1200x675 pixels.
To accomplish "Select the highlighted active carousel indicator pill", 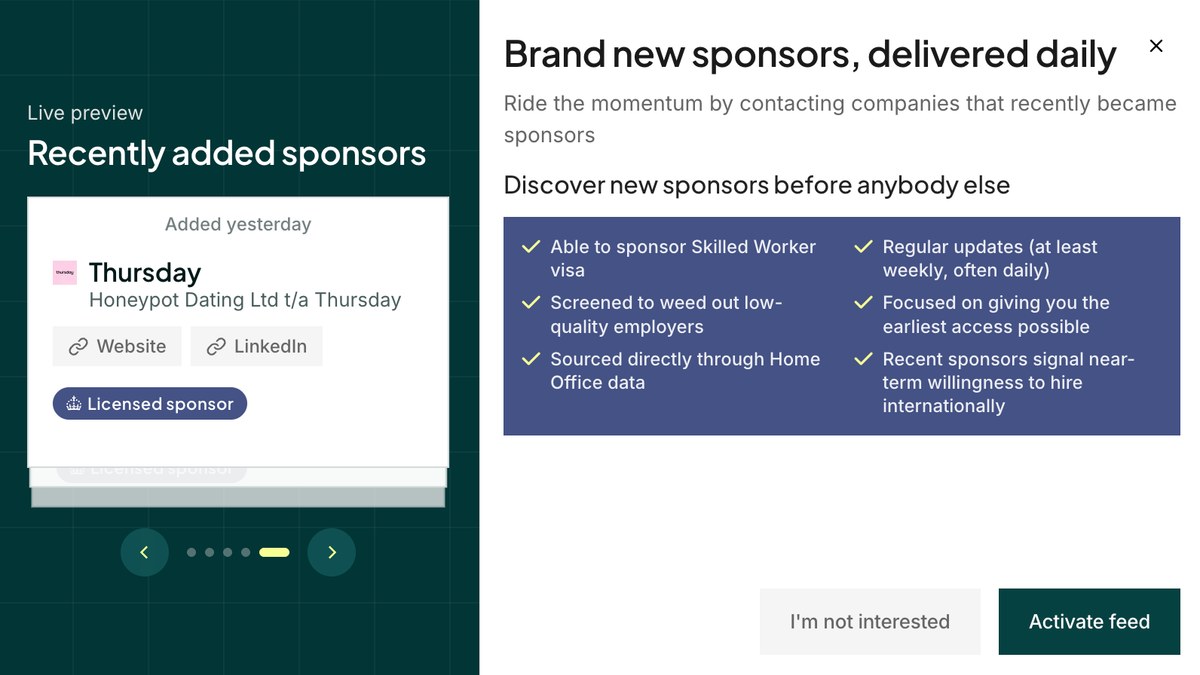I will tap(274, 552).
